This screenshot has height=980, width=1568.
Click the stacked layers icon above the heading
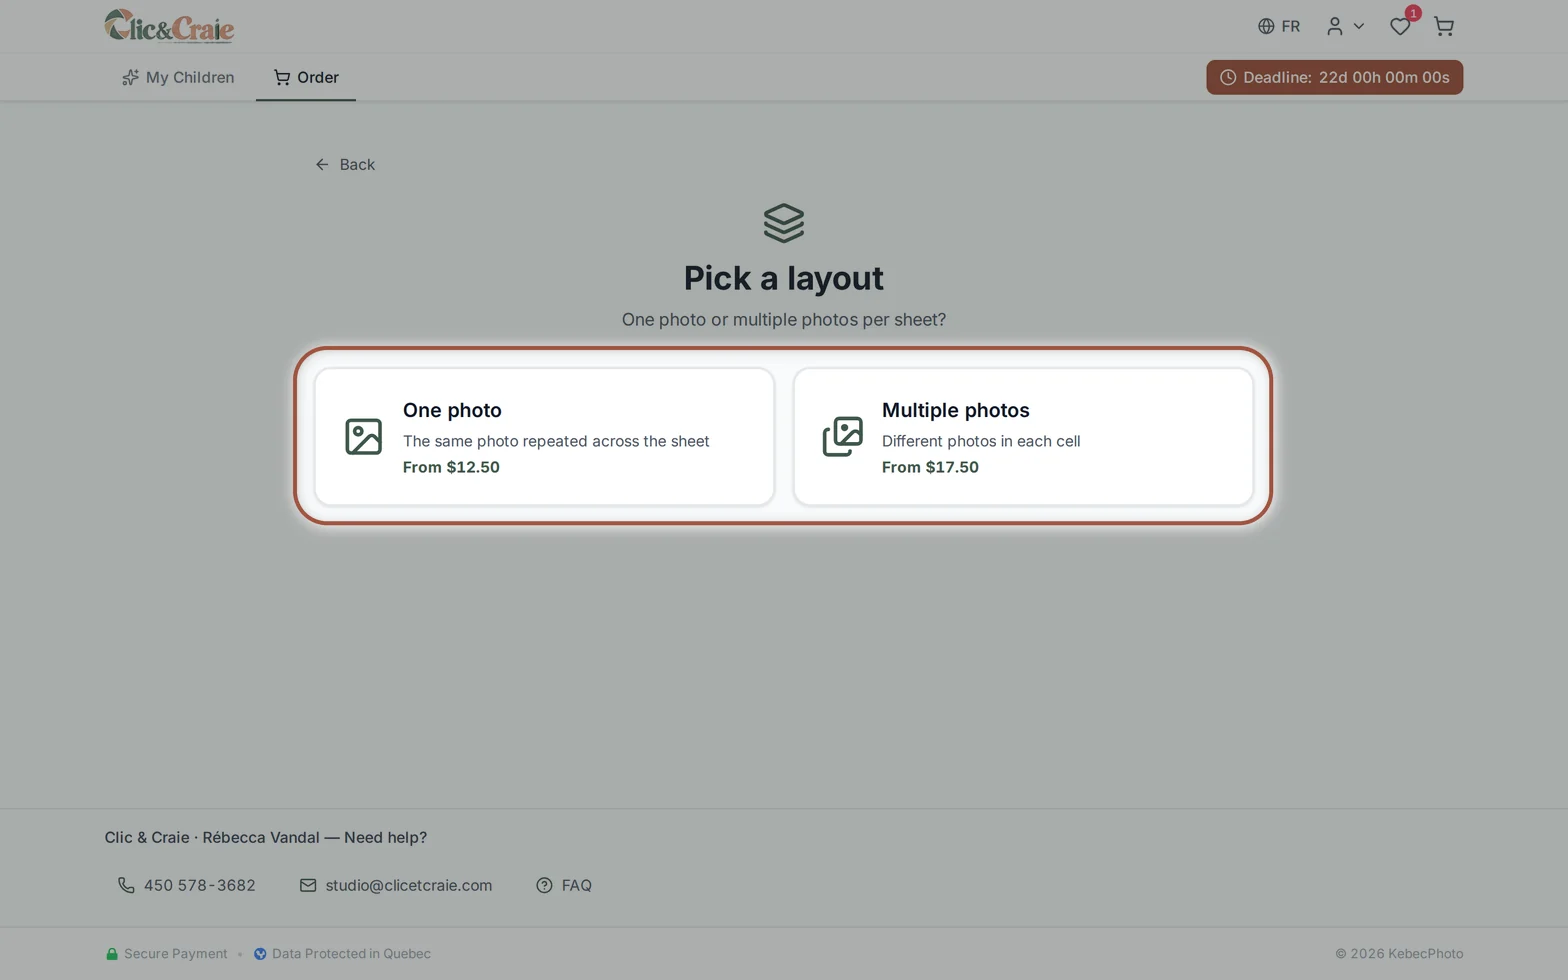[x=784, y=223]
